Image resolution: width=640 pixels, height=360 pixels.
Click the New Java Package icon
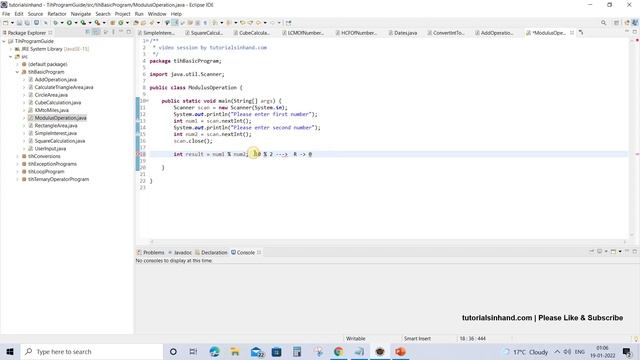coord(112,22)
